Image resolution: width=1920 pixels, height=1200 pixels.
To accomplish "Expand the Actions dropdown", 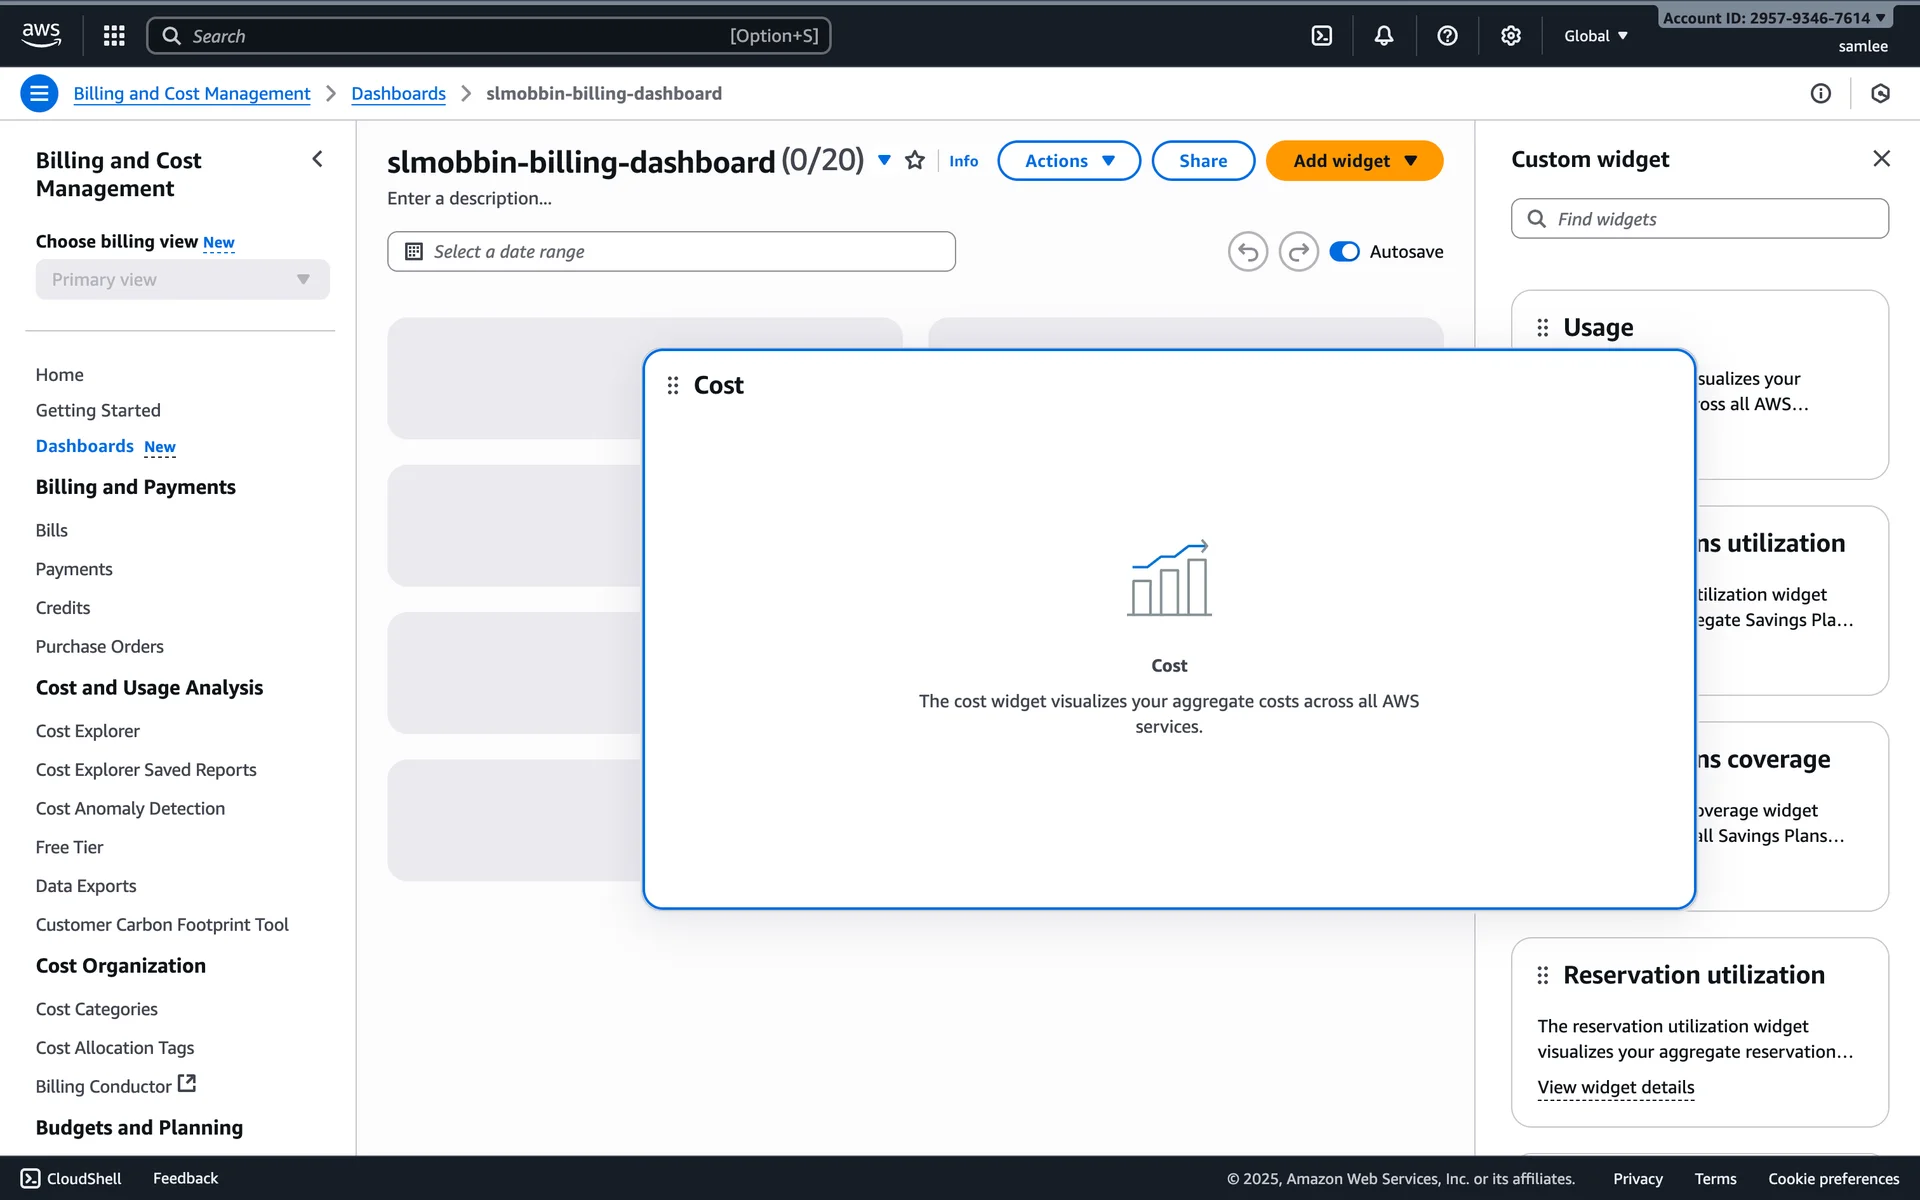I will [1068, 161].
